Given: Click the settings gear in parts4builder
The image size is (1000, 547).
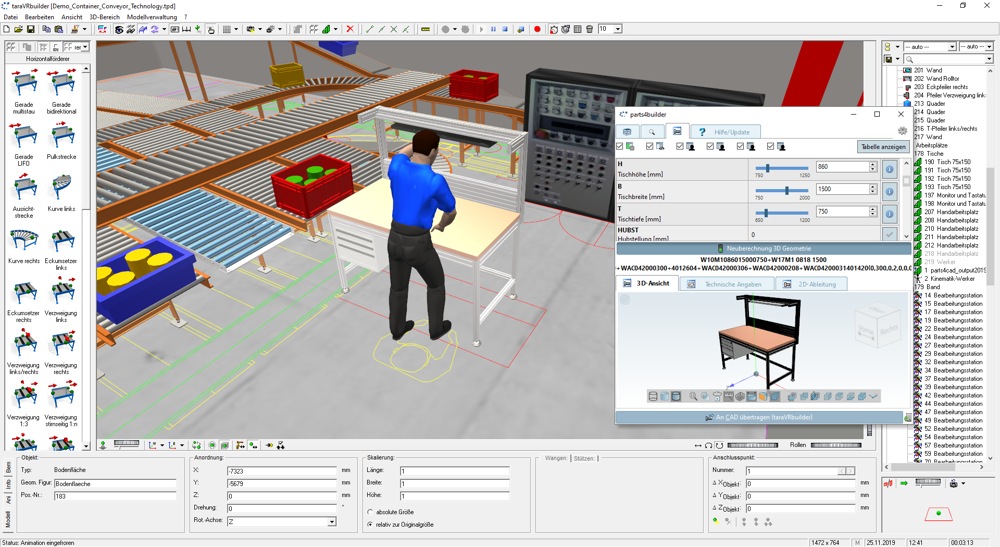Looking at the screenshot, I should [902, 131].
